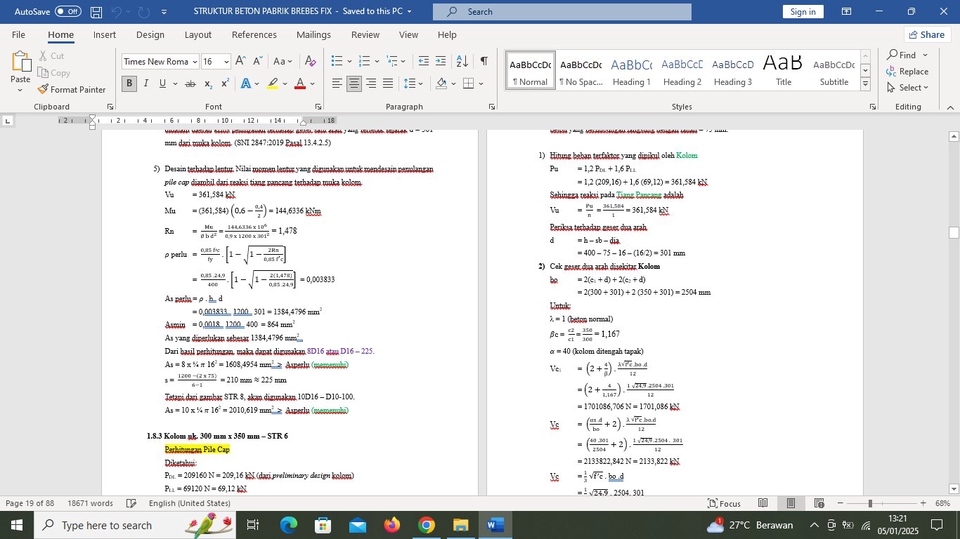Click the Sort icon
The image size is (960, 539).
(462, 61)
